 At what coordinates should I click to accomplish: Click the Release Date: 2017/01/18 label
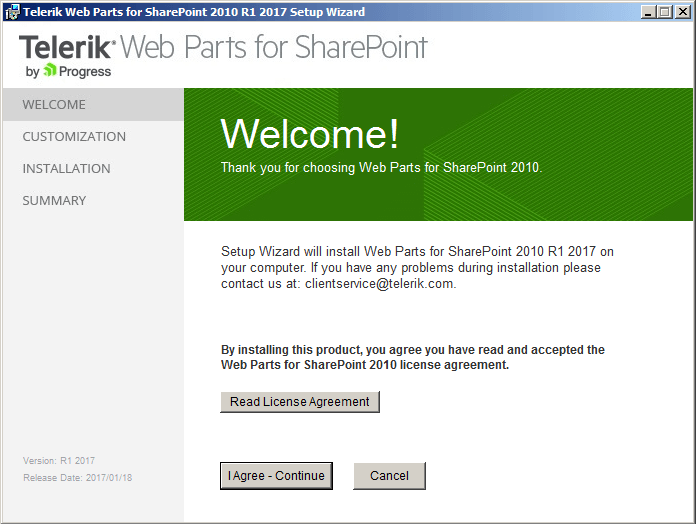coord(78,478)
